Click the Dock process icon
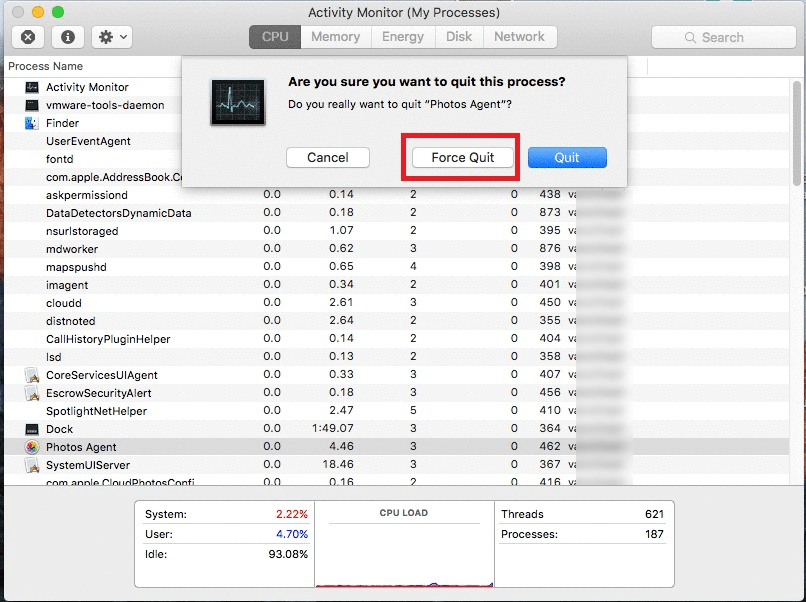Image resolution: width=806 pixels, height=602 pixels. [32, 429]
